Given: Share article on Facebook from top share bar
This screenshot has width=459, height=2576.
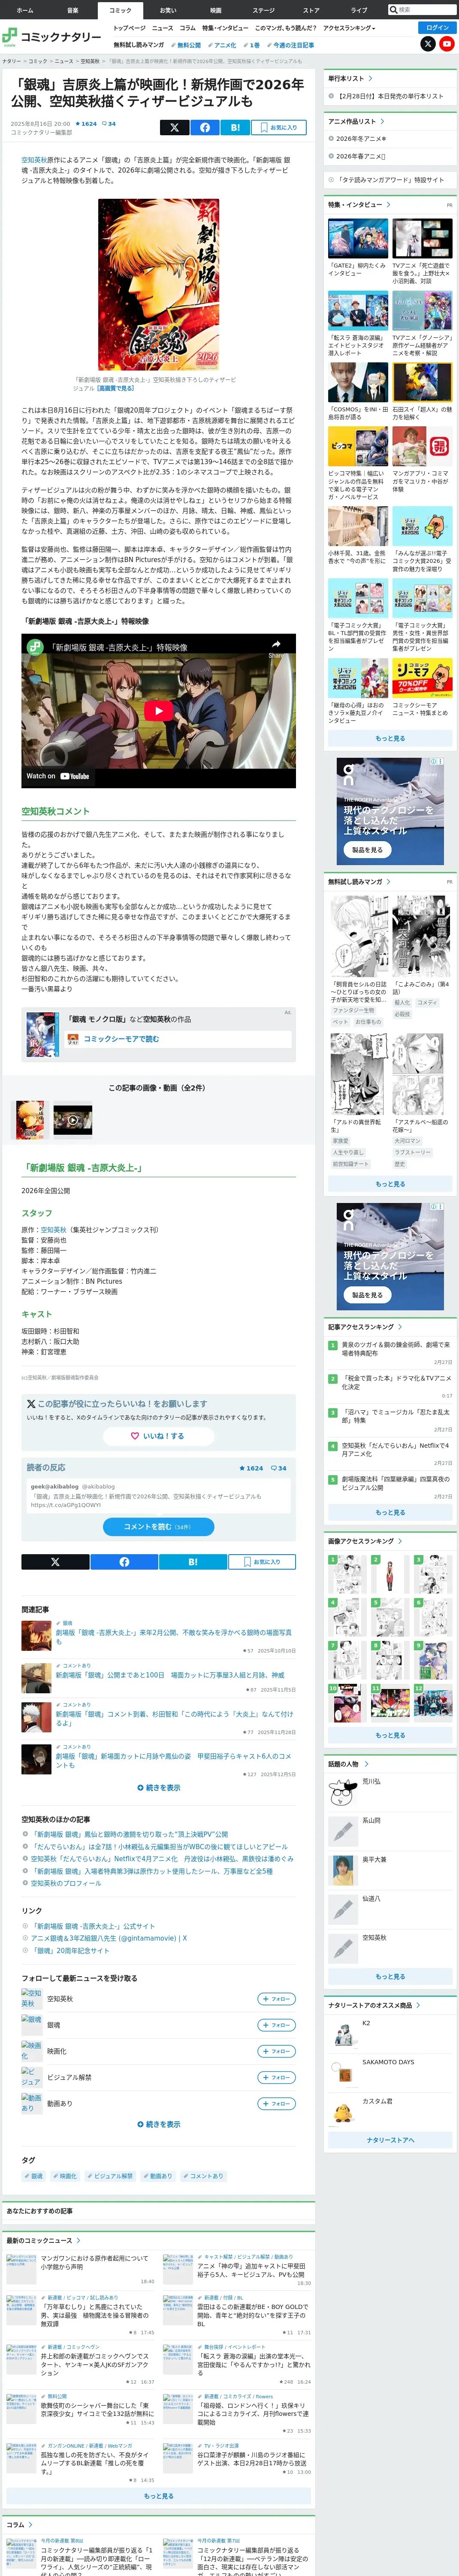Looking at the screenshot, I should (205, 127).
